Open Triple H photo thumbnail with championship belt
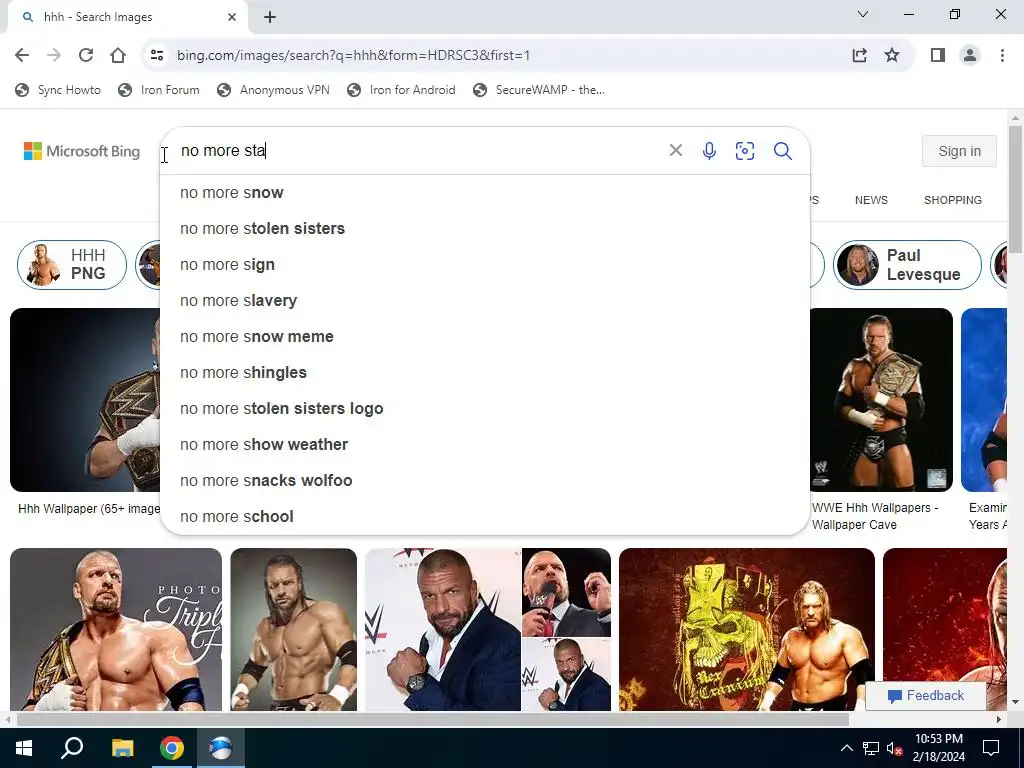This screenshot has height=768, width=1024. 116,629
